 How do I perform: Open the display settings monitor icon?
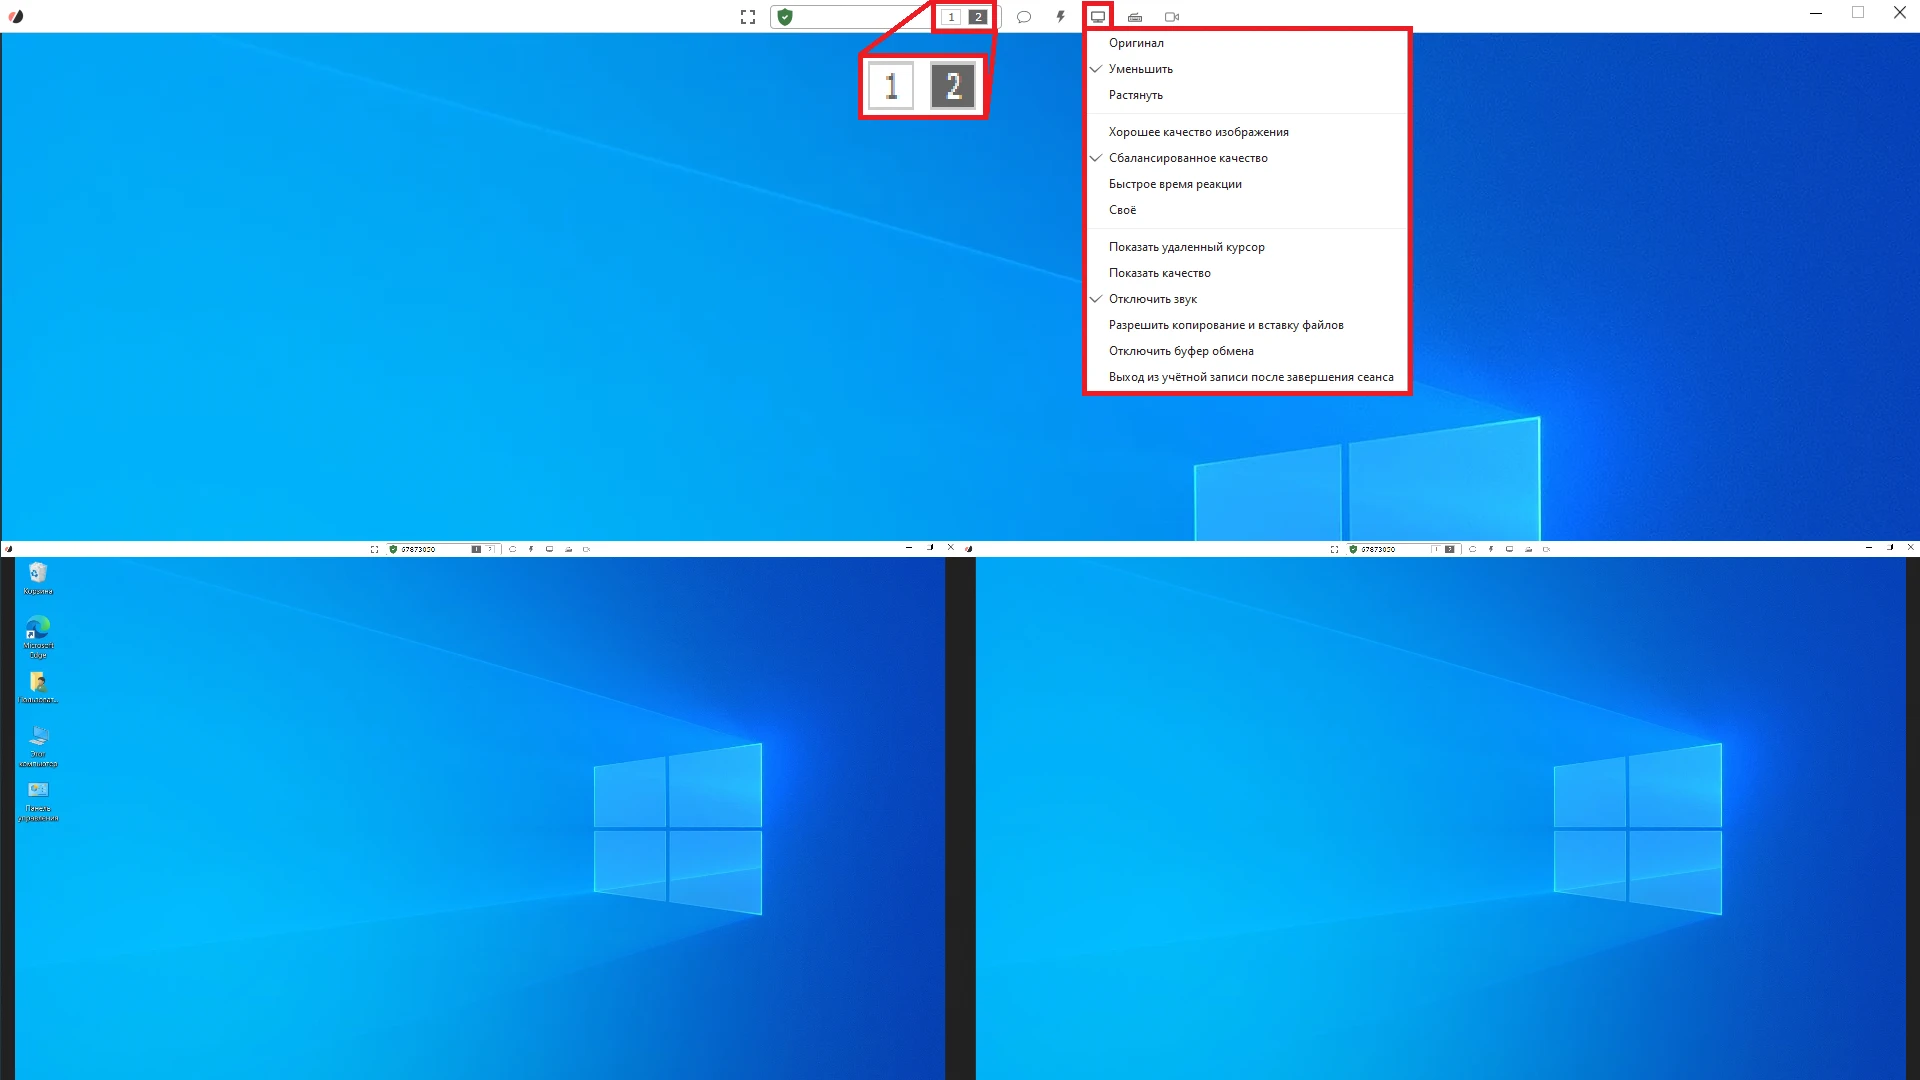pos(1097,17)
